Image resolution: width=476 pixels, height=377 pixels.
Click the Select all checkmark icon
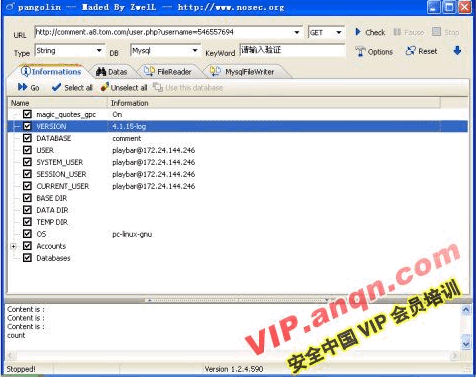tap(56, 87)
